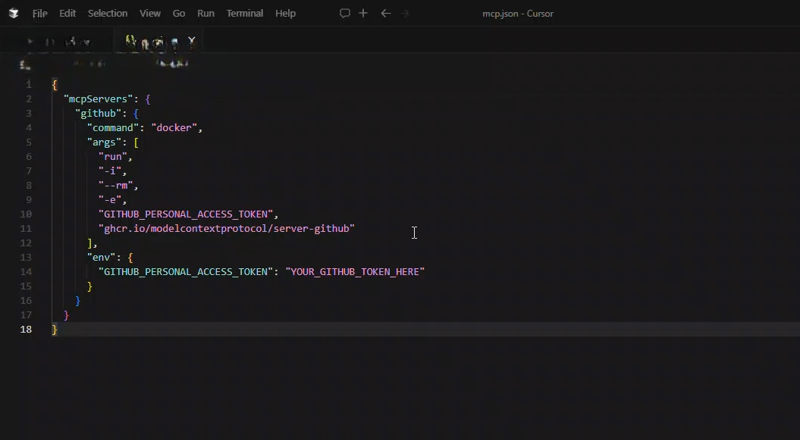The image size is (800, 440).
Task: Navigate forward with the right arrow
Action: [x=405, y=14]
